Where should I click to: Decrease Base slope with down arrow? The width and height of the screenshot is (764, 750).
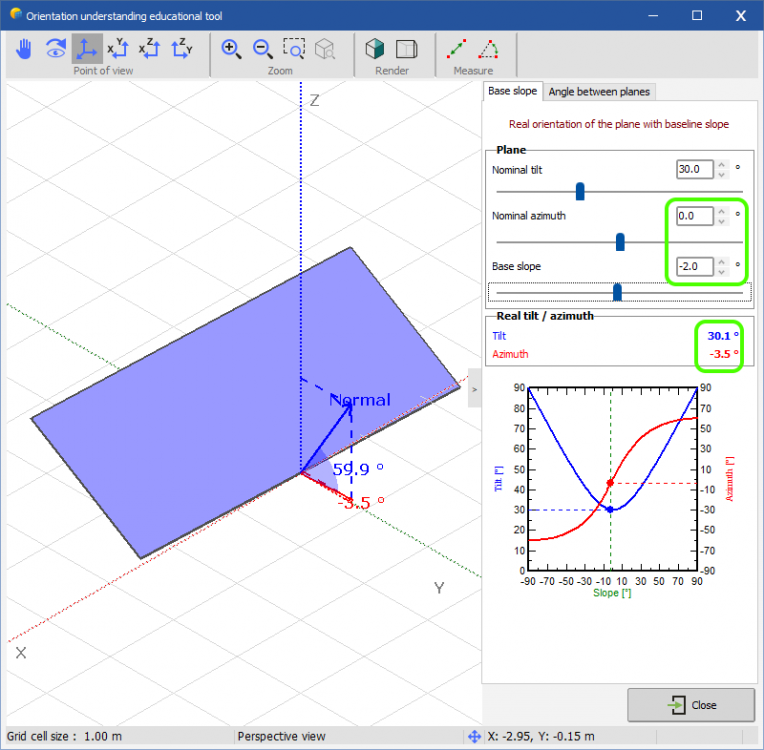(722, 272)
